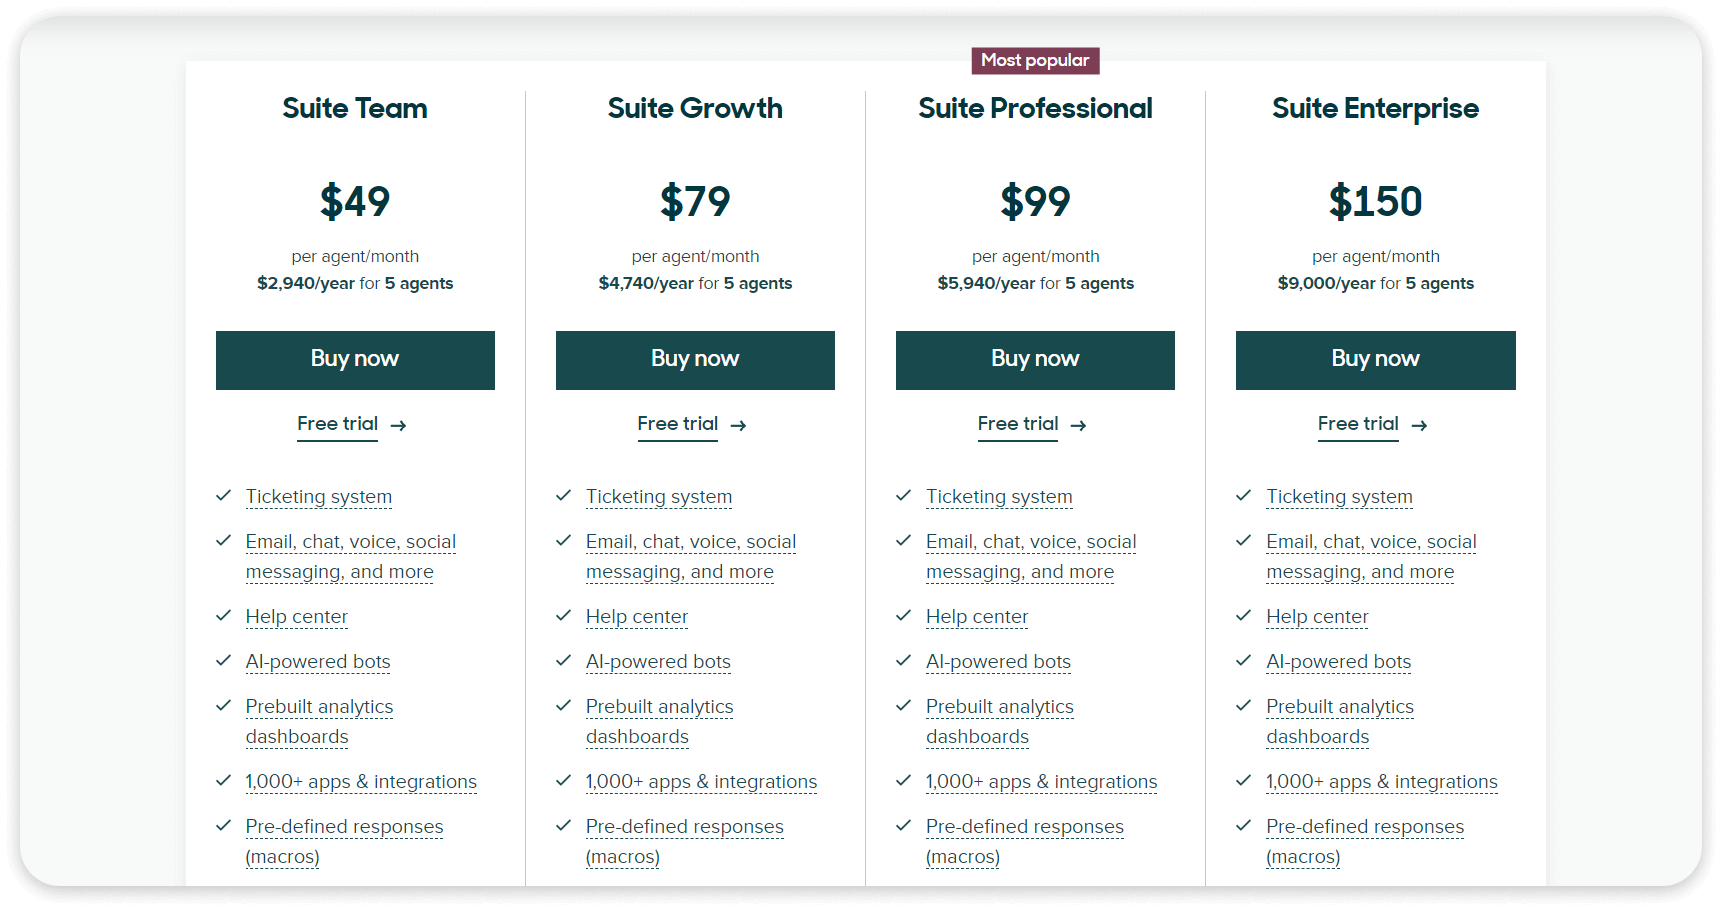This screenshot has width=1722, height=910.
Task: Click the checkmark beside Suite Team 1,000+ apps & integrations
Action: [x=224, y=781]
